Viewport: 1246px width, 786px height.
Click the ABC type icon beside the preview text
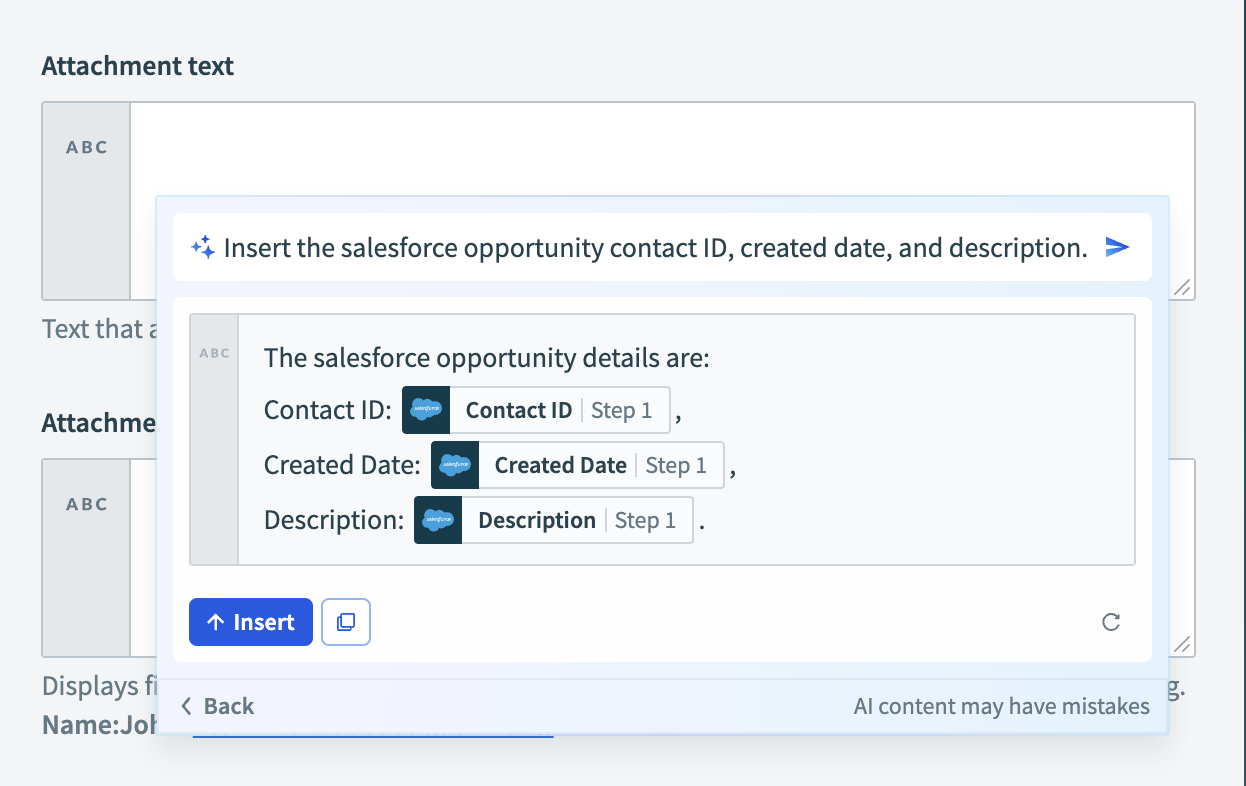click(214, 352)
